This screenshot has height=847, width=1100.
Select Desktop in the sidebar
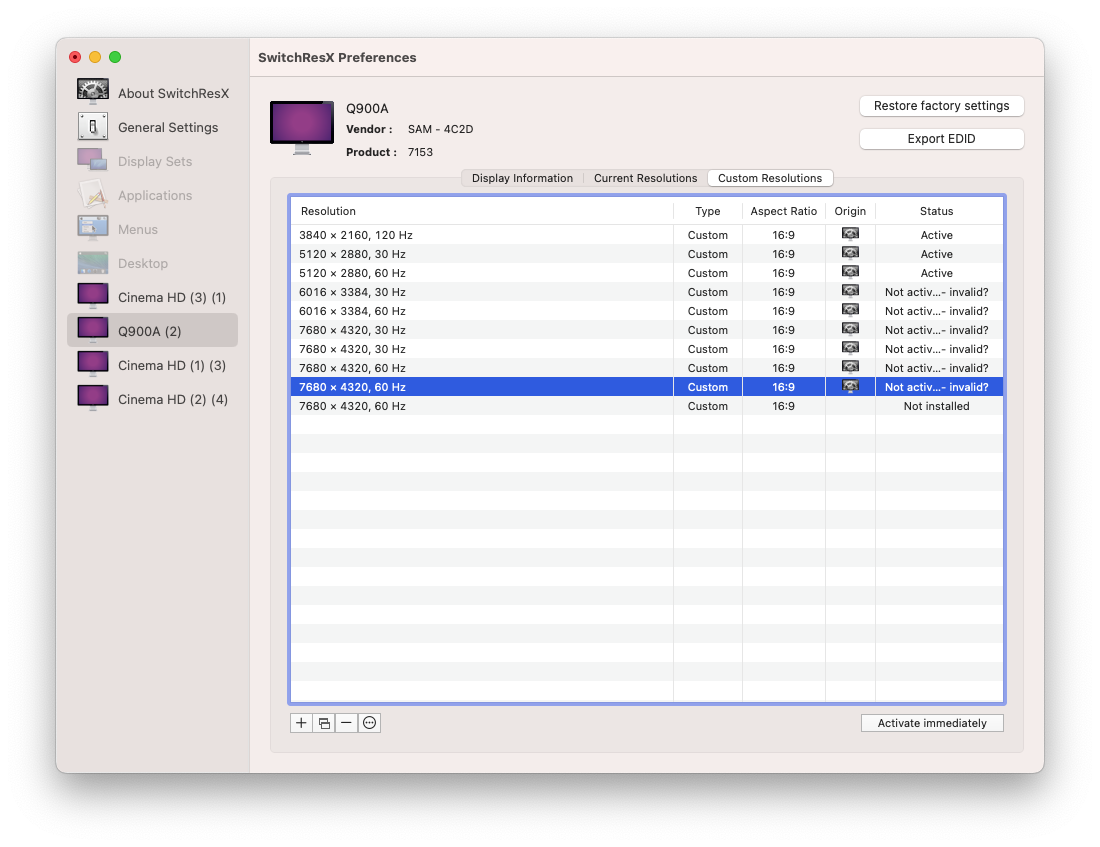pyautogui.click(x=153, y=263)
